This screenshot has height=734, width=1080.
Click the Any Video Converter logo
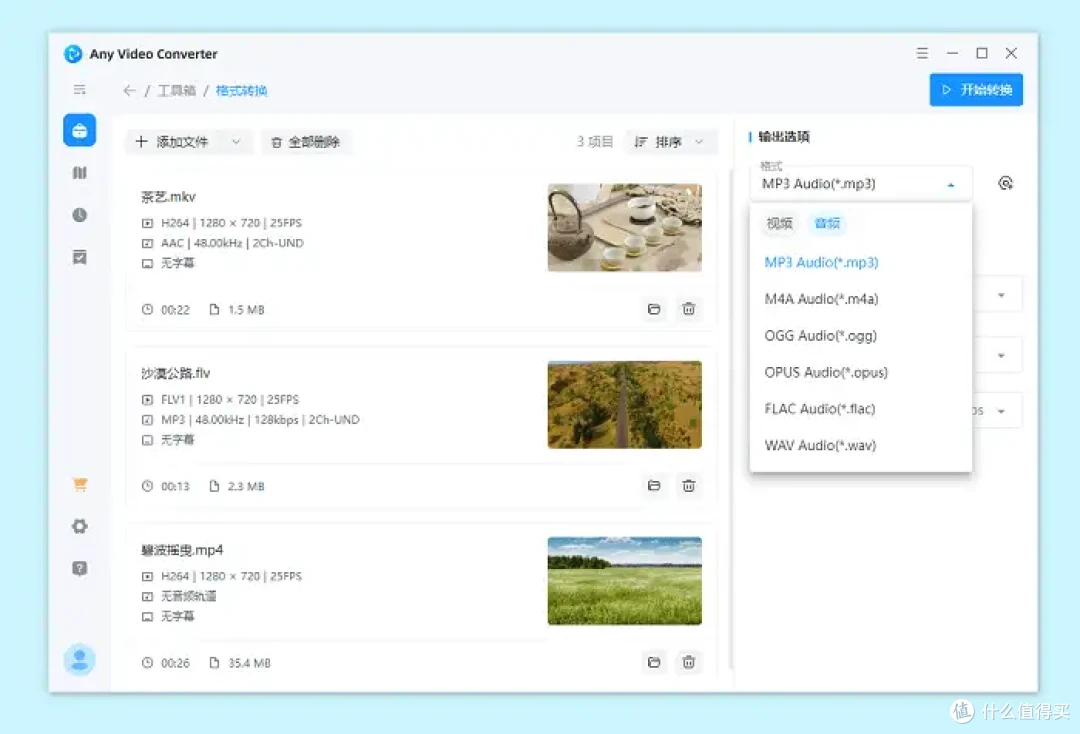click(x=73, y=54)
